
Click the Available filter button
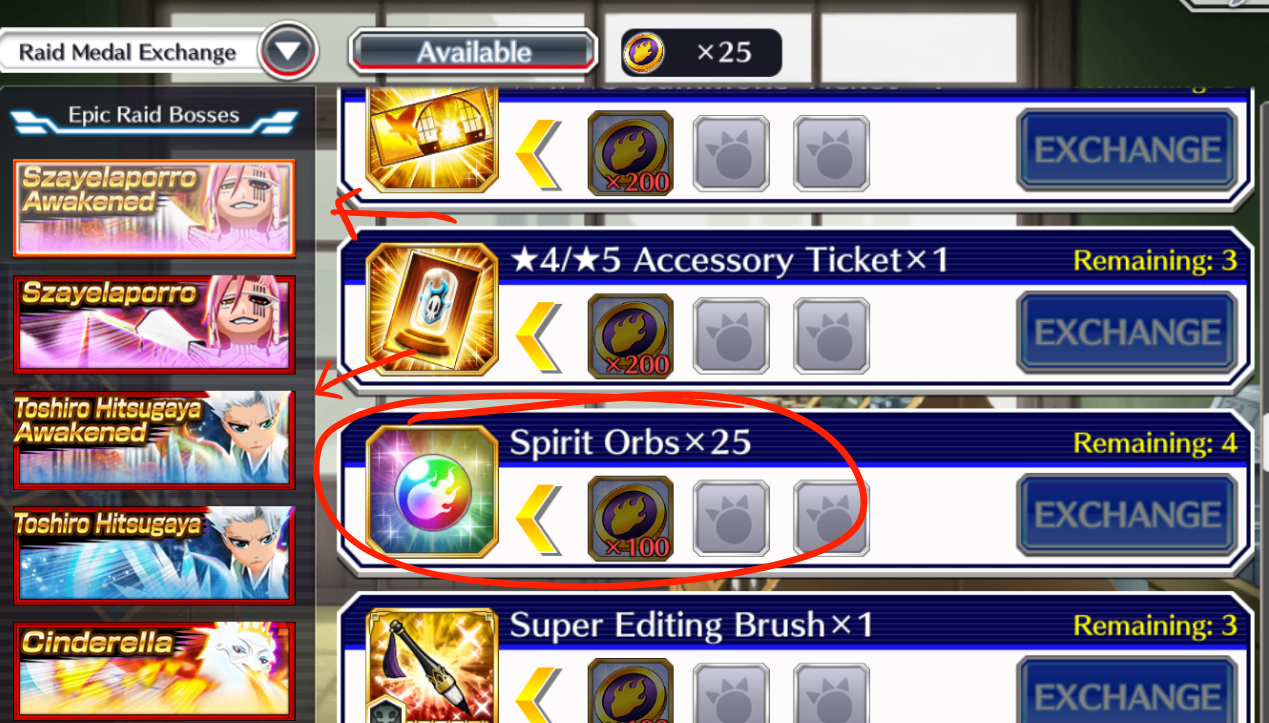pos(474,52)
